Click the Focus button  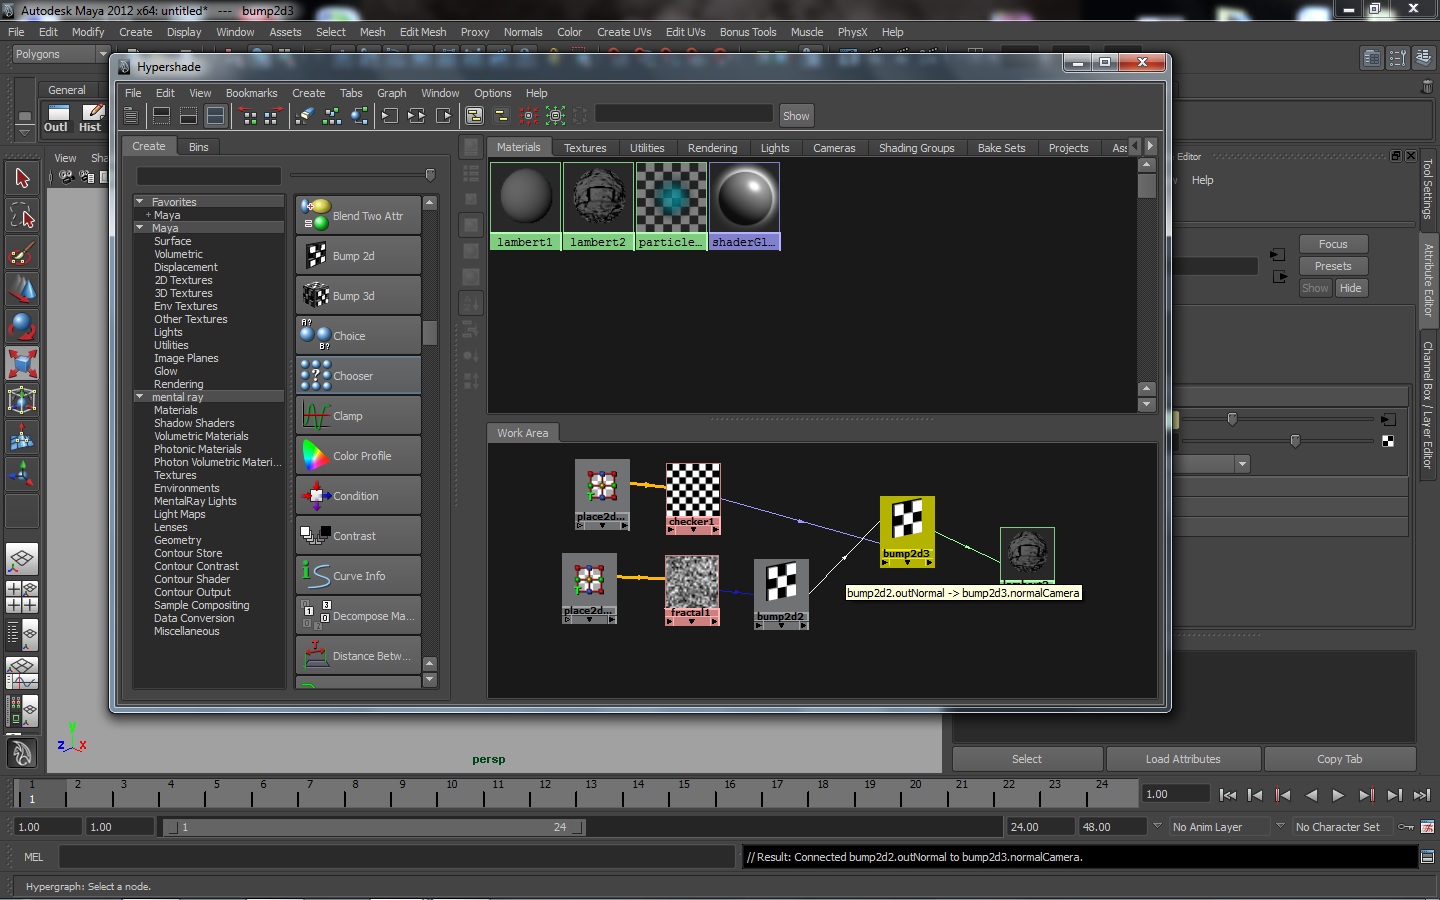point(1333,244)
